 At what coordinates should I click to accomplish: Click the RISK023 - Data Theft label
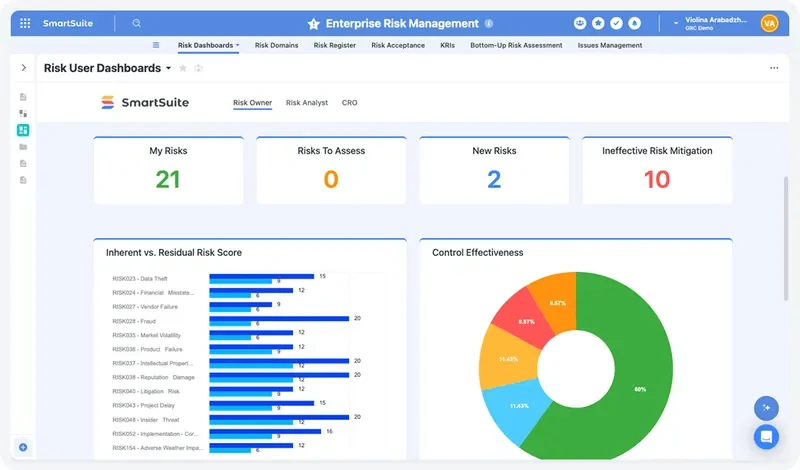[x=140, y=279]
